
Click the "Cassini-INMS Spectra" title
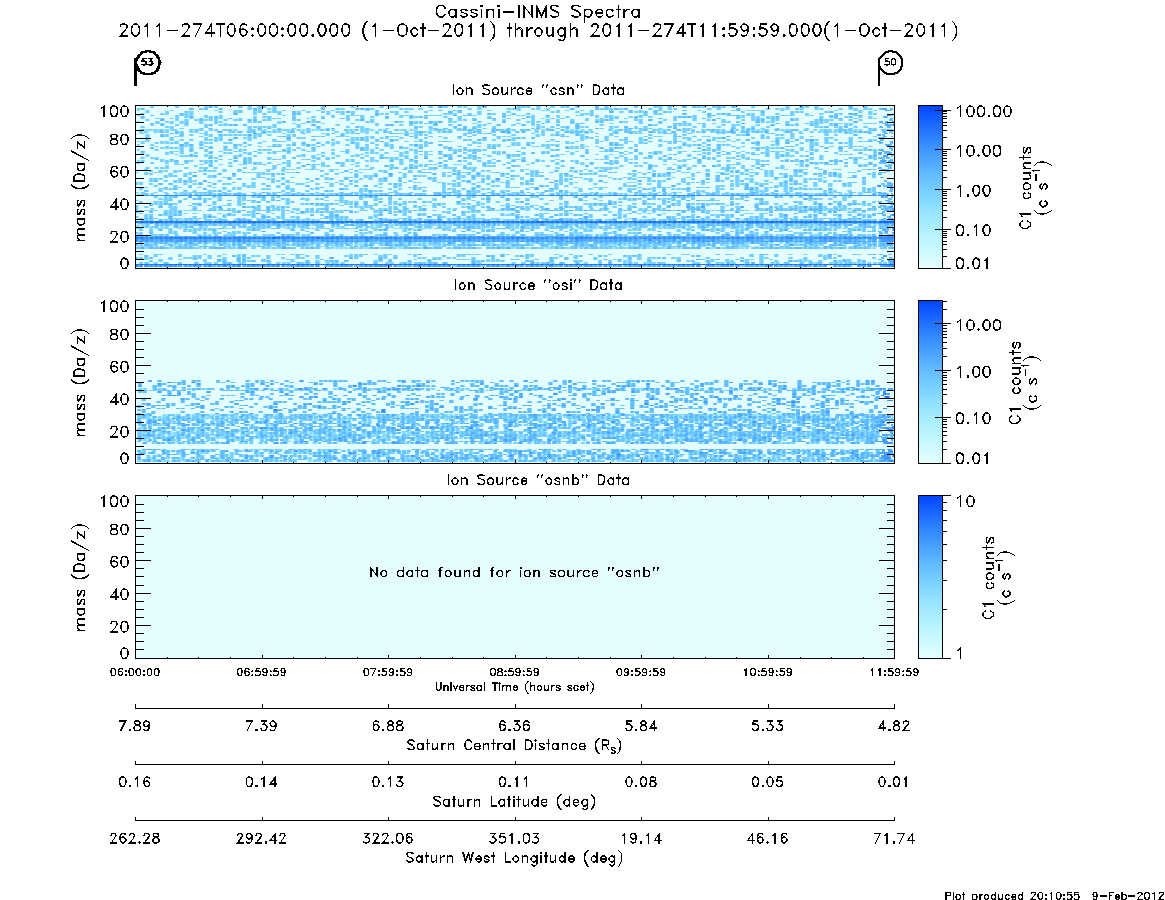click(x=537, y=11)
